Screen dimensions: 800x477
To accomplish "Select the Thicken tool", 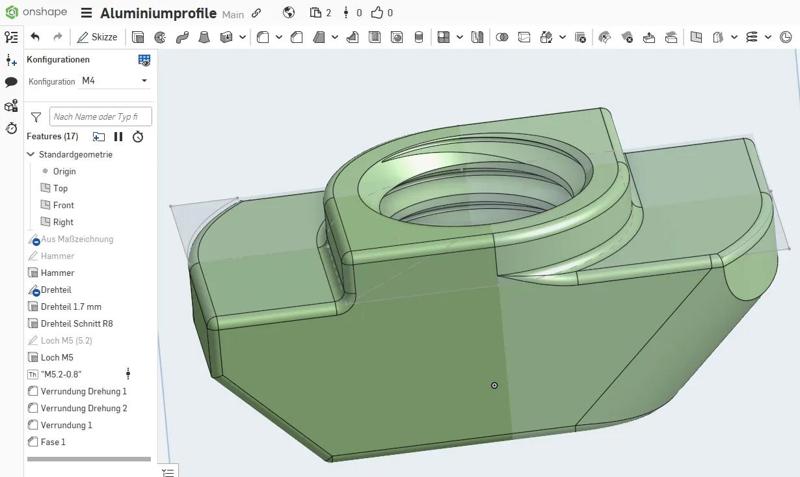I will [x=226, y=37].
